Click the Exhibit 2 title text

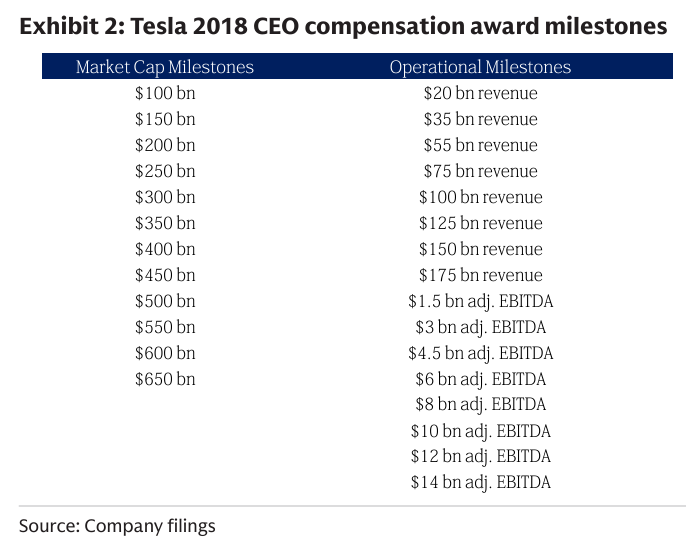pyautogui.click(x=343, y=27)
